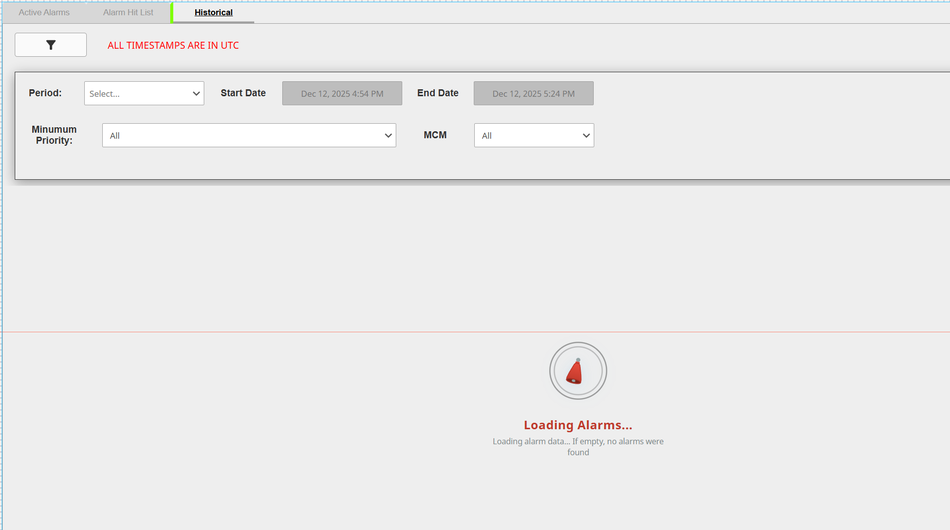950x530 pixels.
Task: Click the Minimum Priority label text
Action: point(54,135)
